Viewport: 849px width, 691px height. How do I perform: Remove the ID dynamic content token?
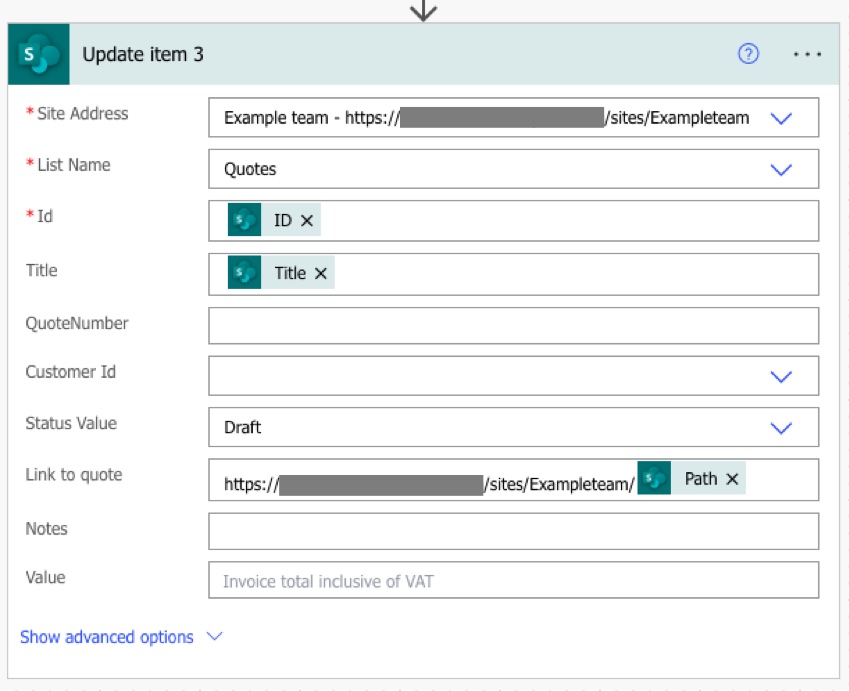(x=307, y=221)
